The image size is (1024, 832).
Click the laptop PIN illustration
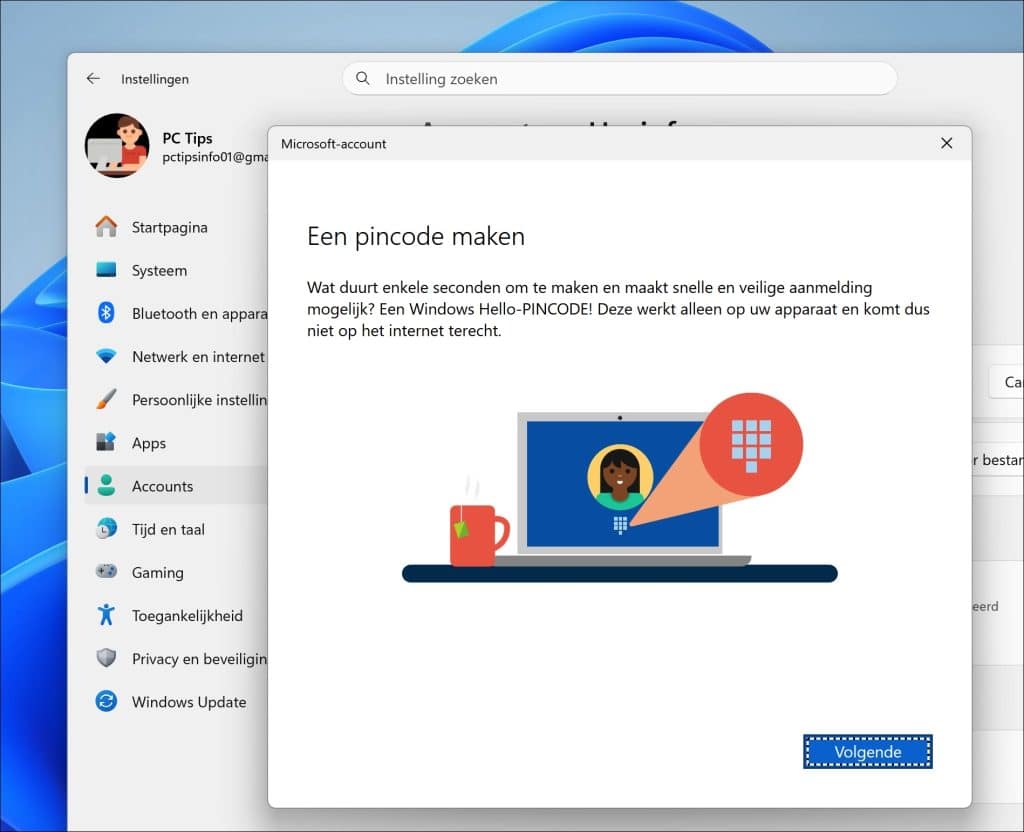coord(620,487)
